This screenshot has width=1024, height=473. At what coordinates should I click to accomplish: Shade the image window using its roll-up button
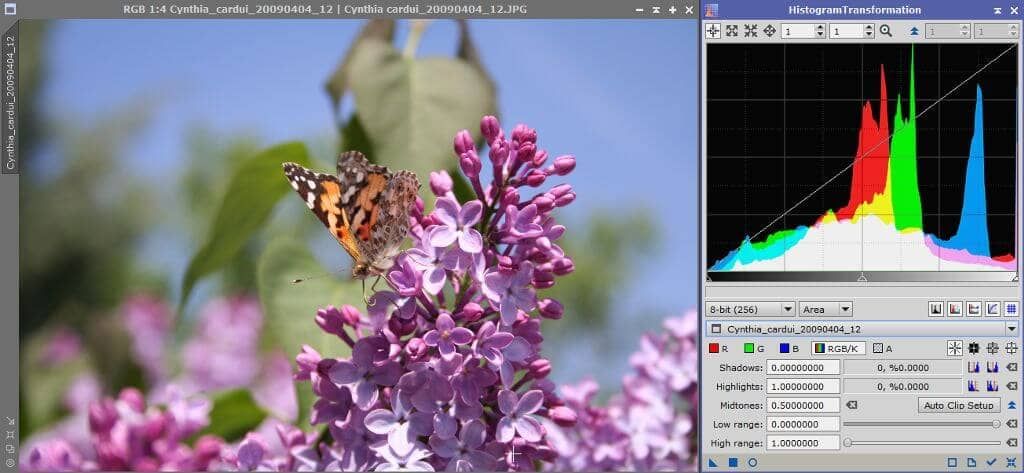click(x=656, y=10)
